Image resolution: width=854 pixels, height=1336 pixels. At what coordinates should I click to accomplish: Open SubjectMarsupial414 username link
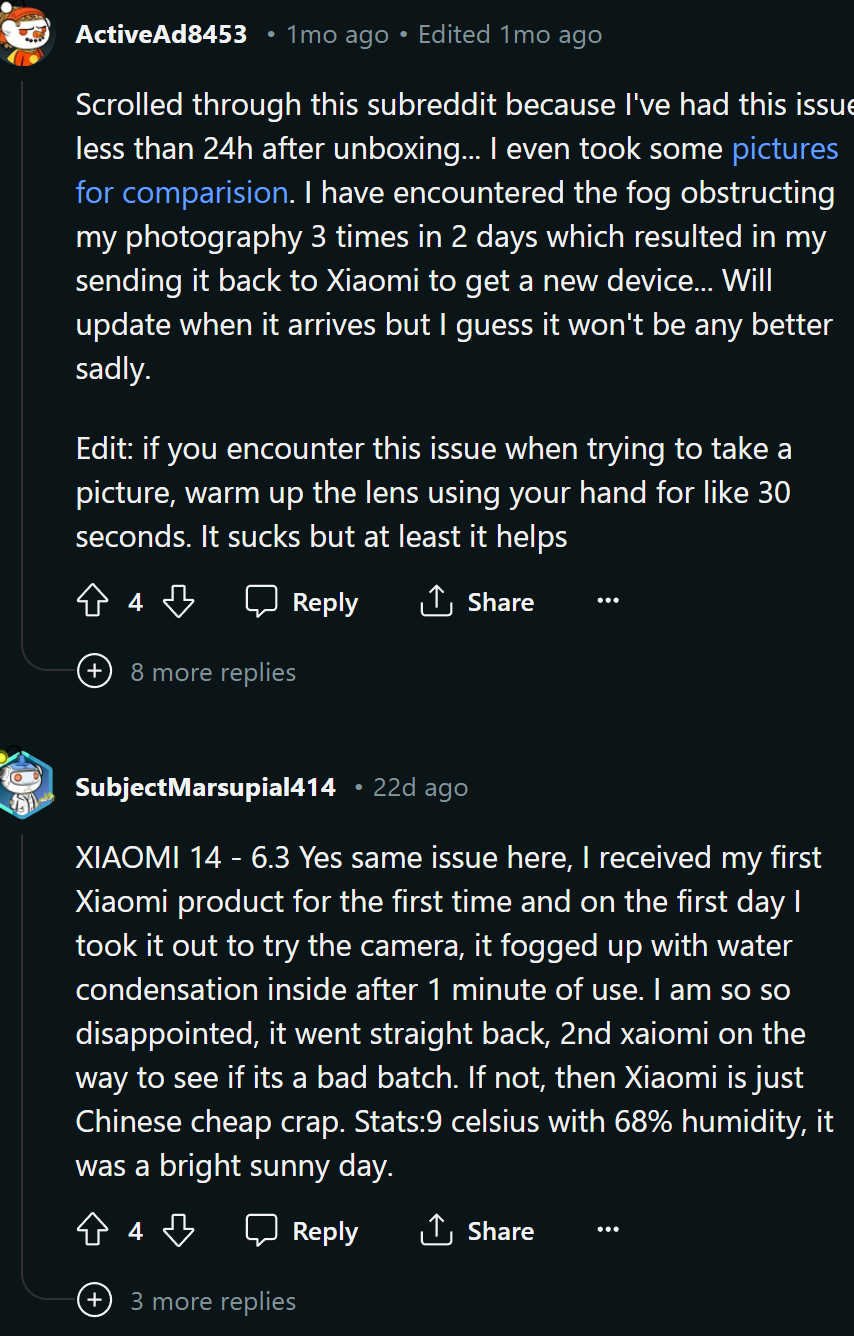[x=205, y=787]
